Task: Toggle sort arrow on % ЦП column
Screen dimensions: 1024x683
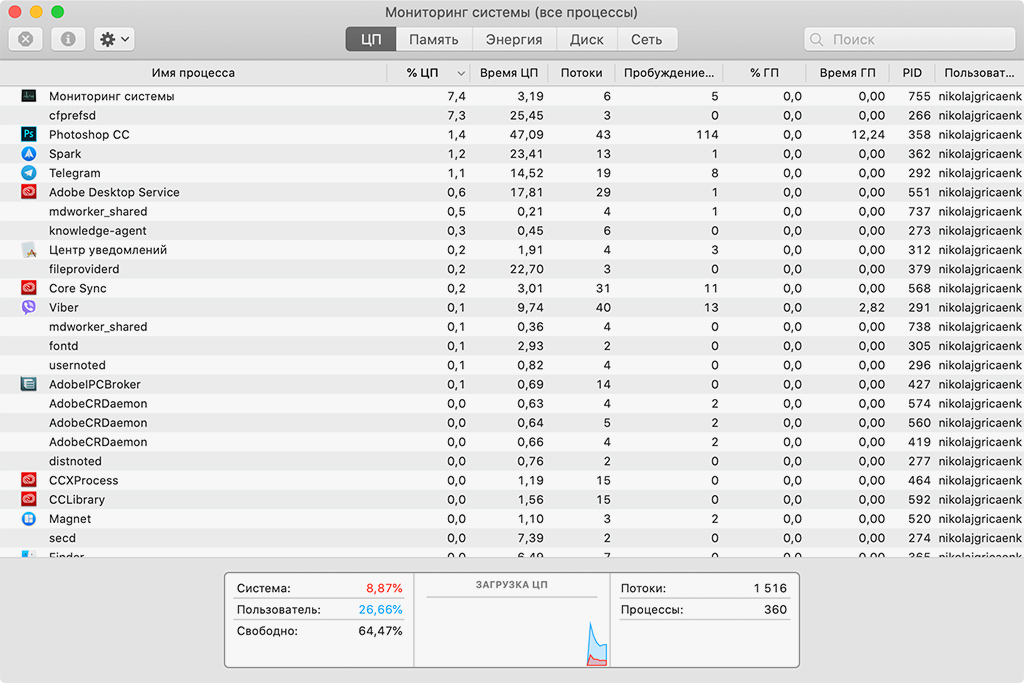Action: 461,73
